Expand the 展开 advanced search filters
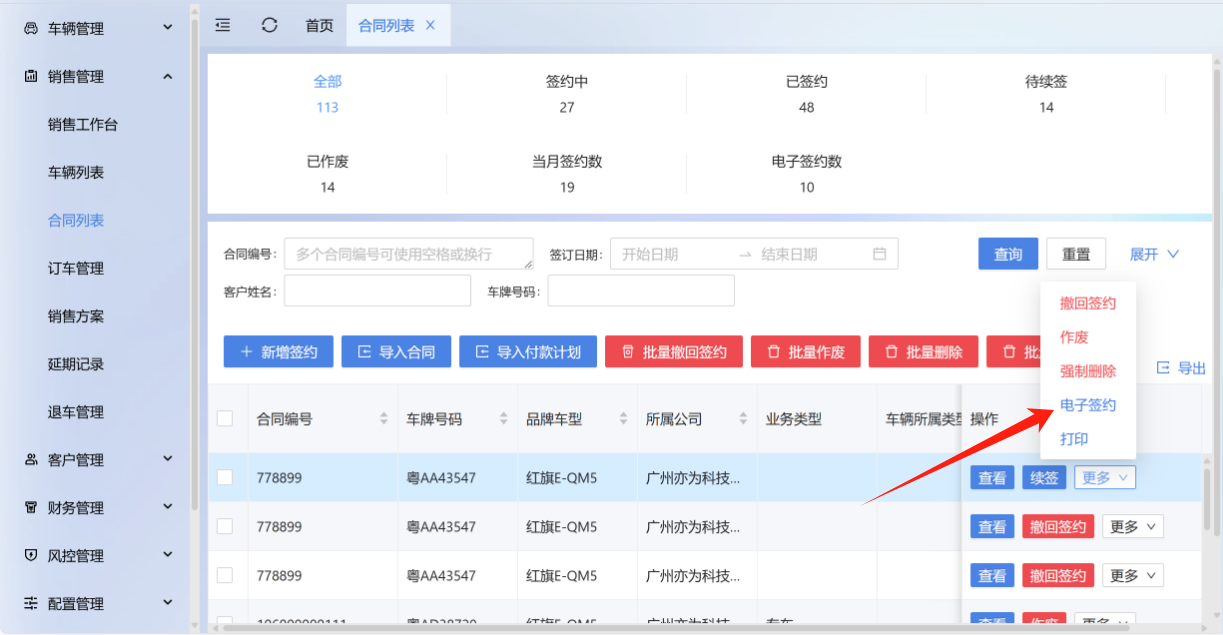 click(1154, 254)
